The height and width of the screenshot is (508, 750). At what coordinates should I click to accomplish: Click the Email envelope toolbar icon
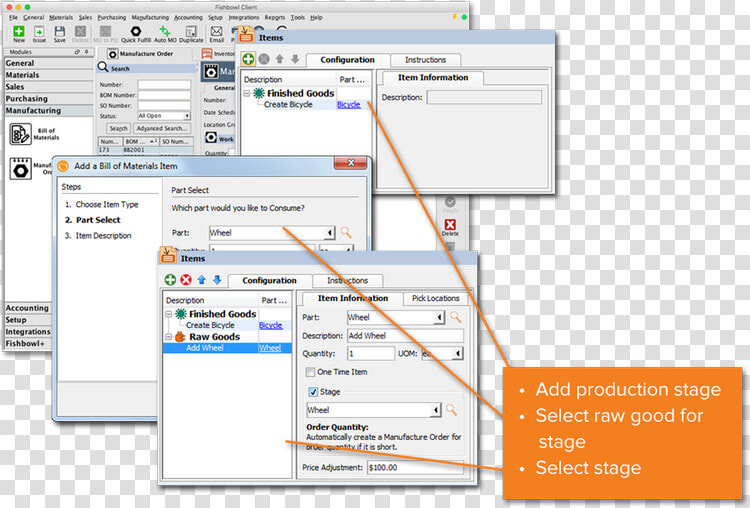coord(217,32)
